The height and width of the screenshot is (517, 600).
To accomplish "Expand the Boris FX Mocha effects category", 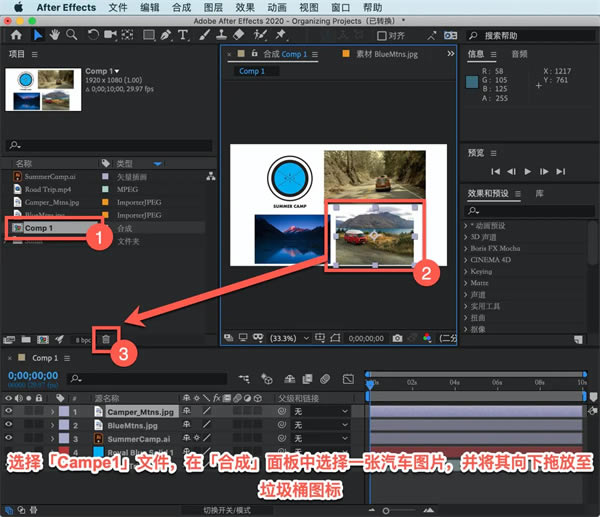I will point(466,248).
